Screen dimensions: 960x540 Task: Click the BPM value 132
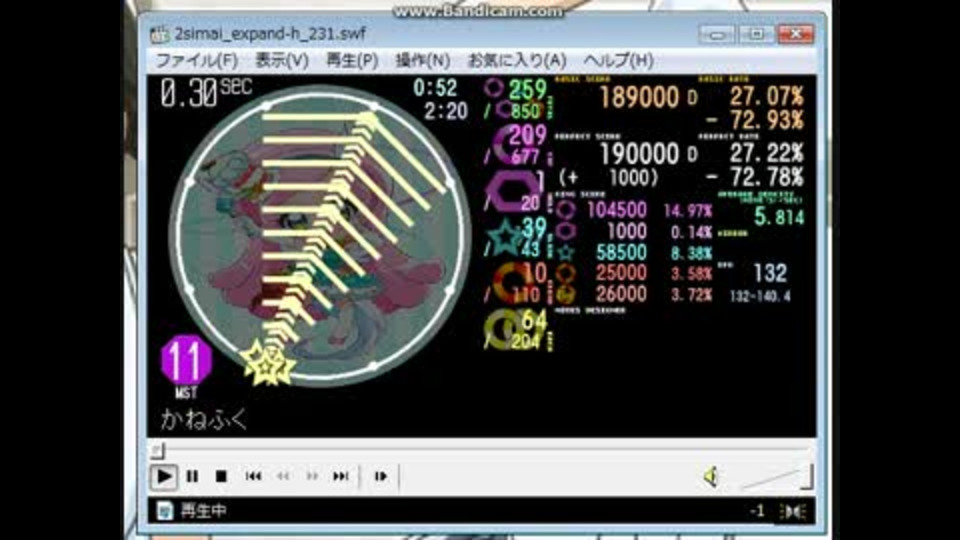pyautogui.click(x=770, y=273)
